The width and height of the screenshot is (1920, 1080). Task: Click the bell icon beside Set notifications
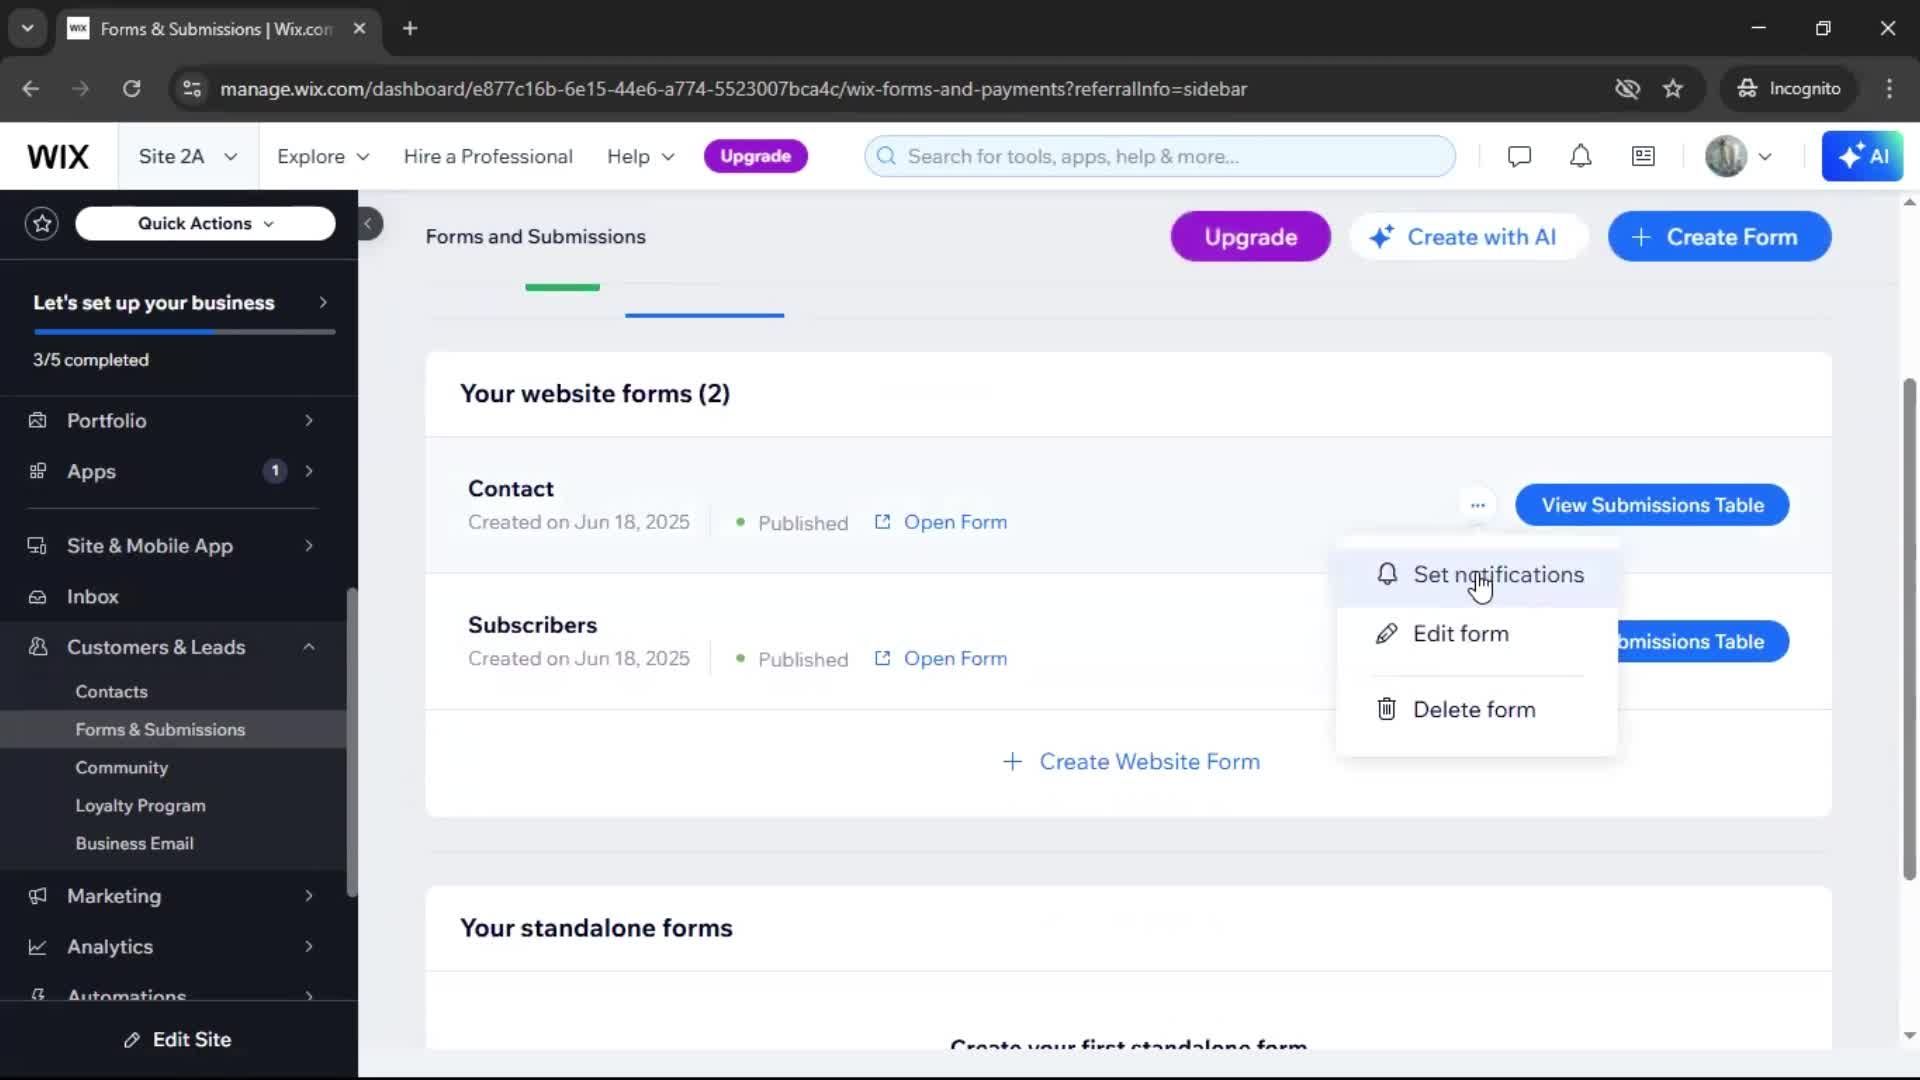[1387, 574]
